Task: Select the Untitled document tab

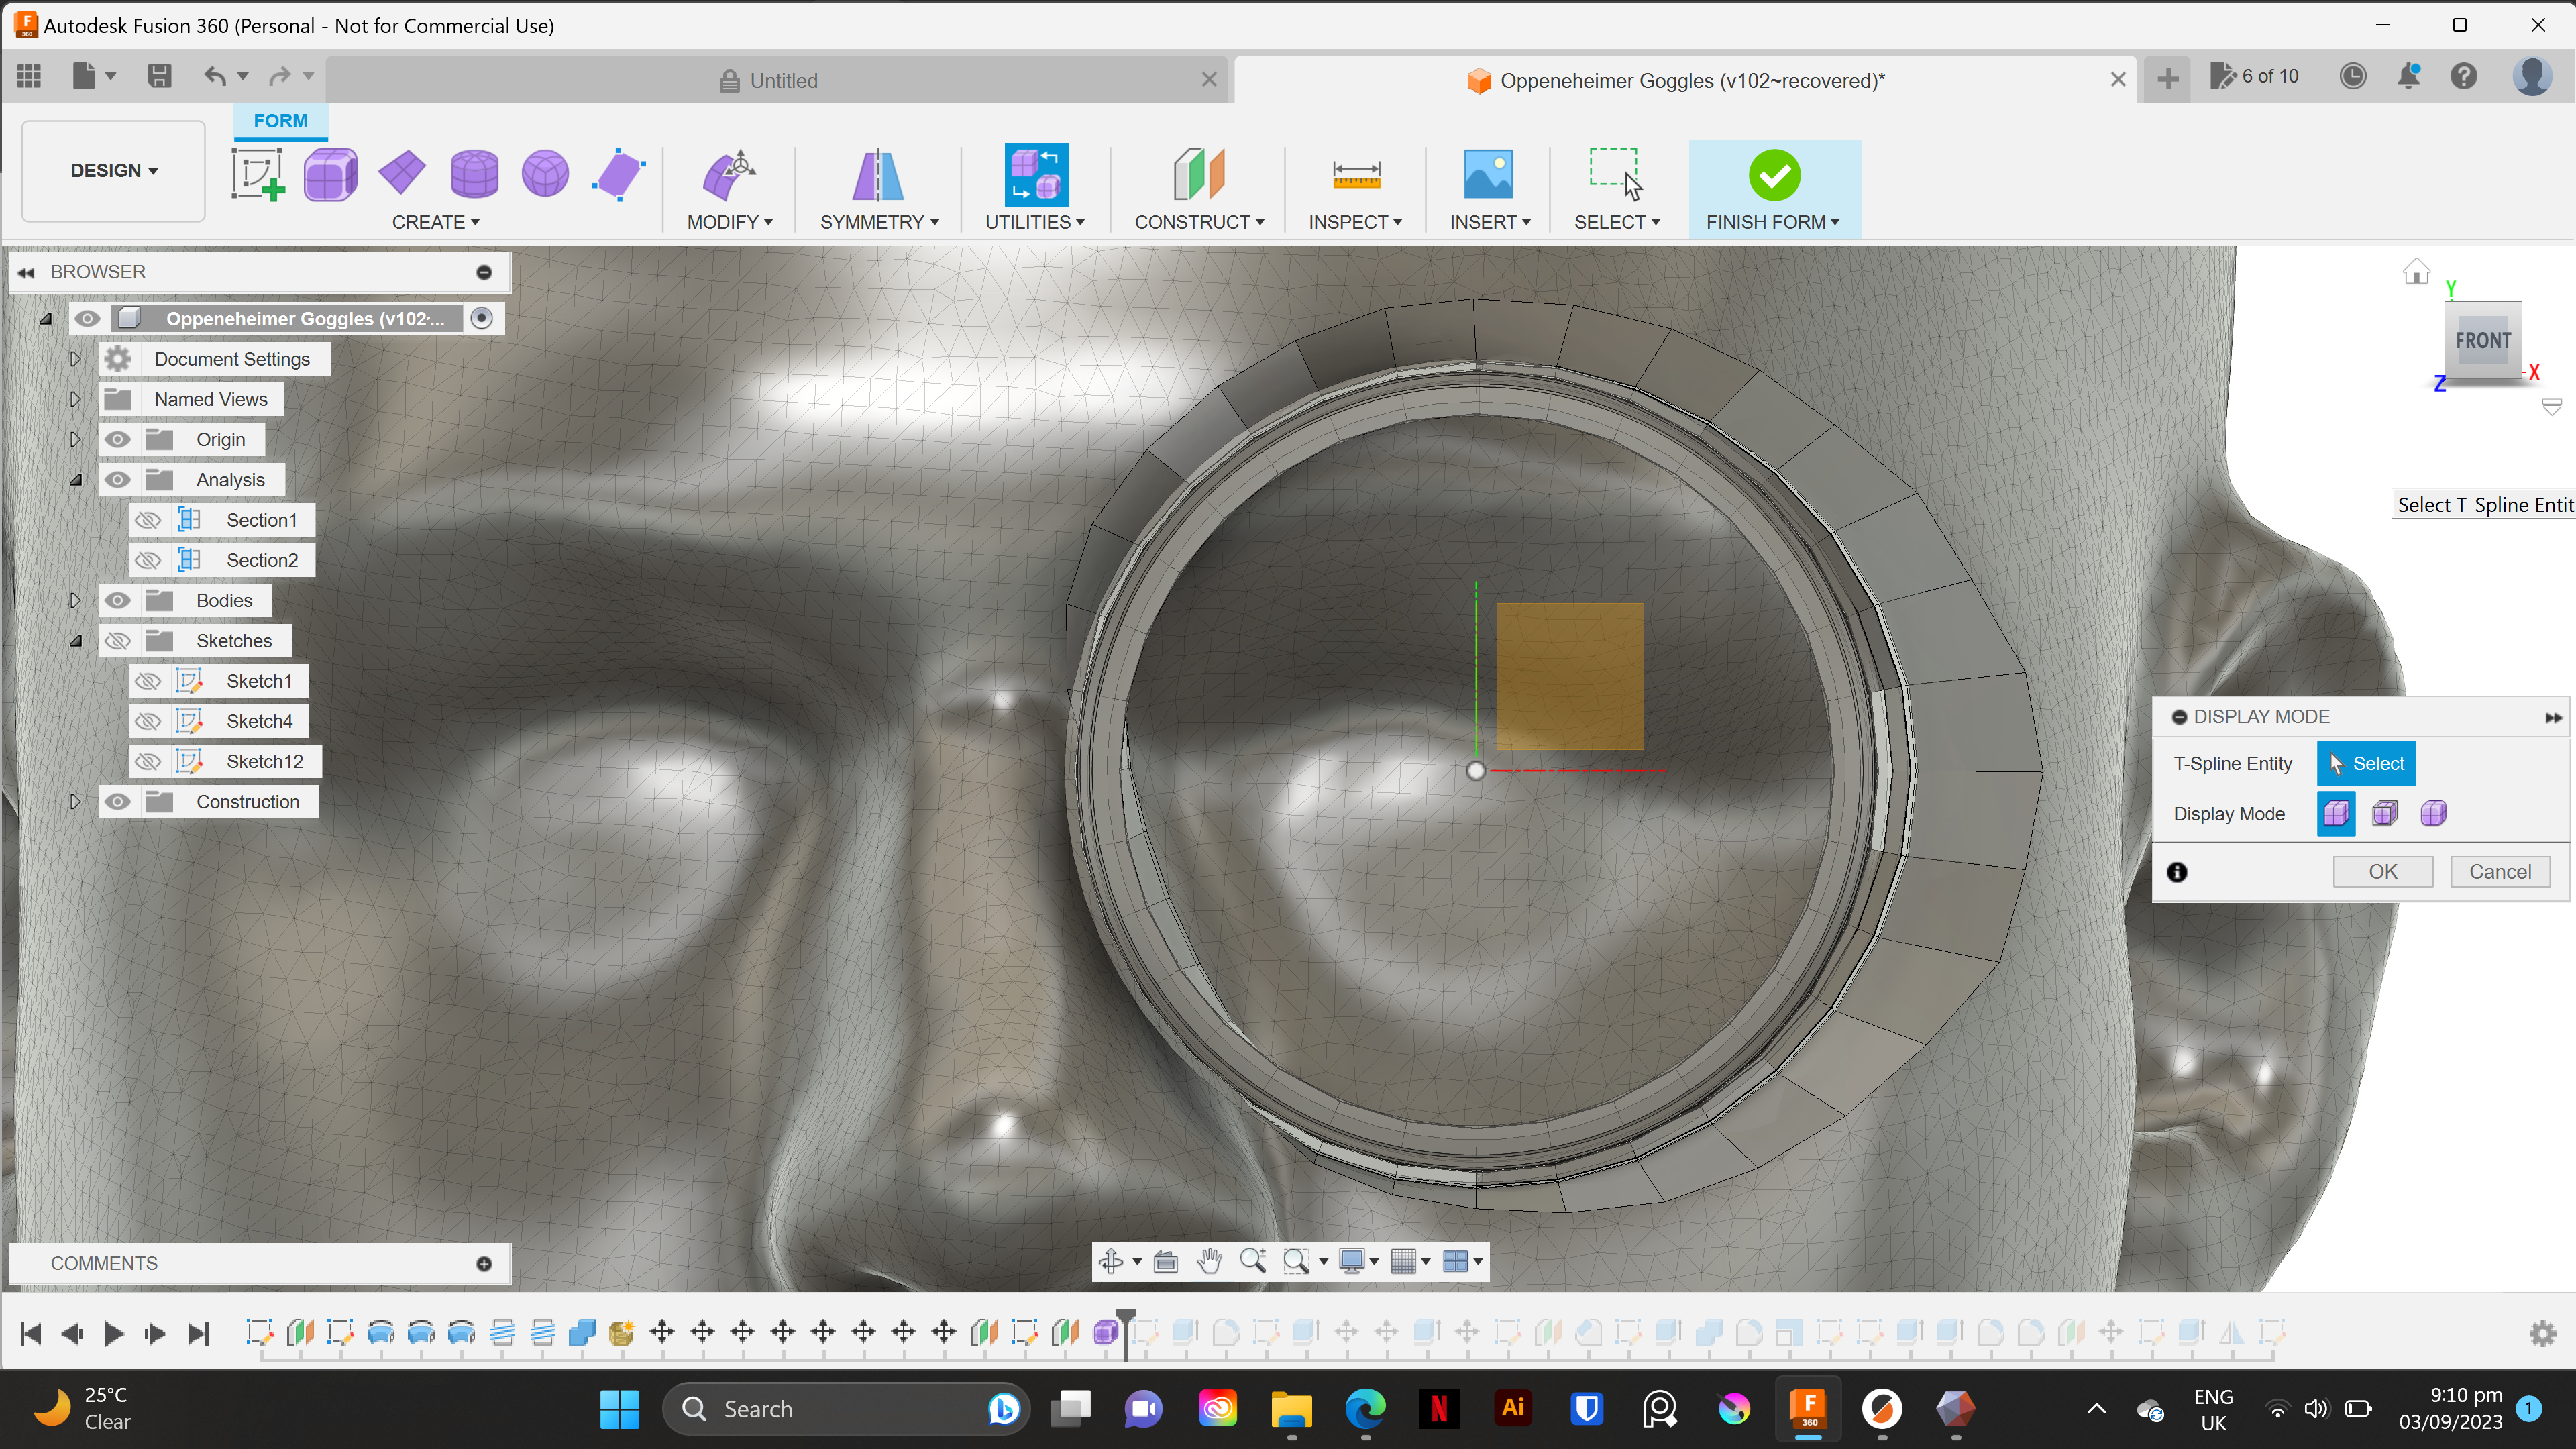Action: click(783, 80)
